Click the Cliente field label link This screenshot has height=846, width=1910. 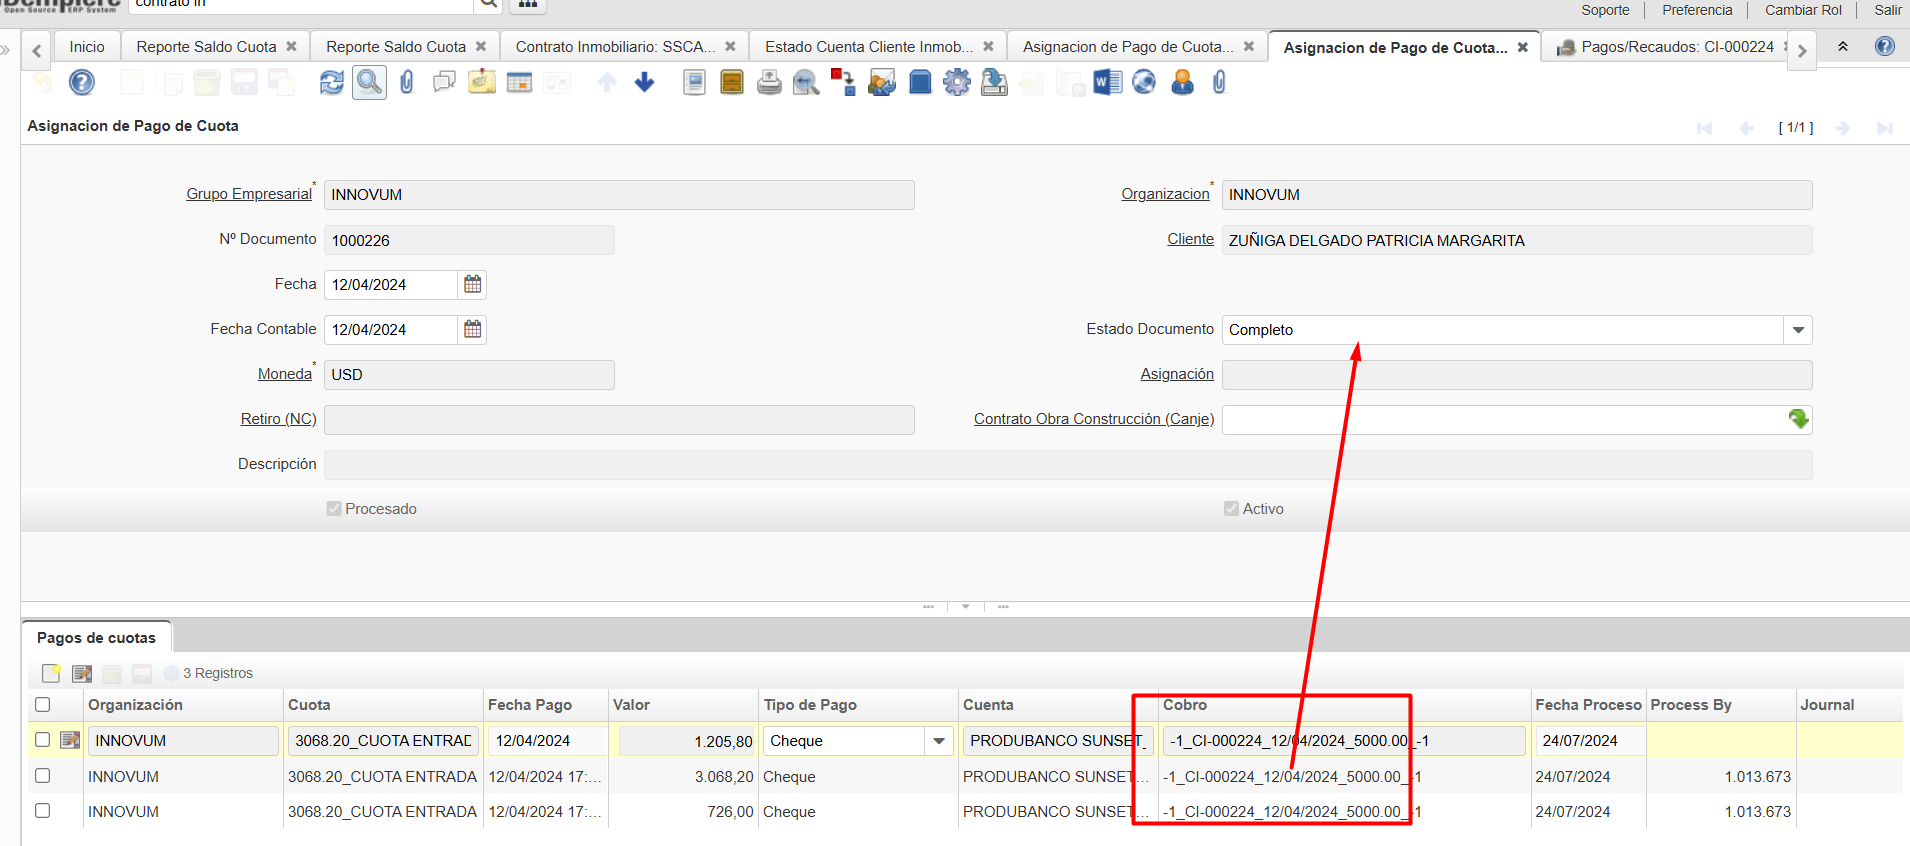pyautogui.click(x=1190, y=239)
